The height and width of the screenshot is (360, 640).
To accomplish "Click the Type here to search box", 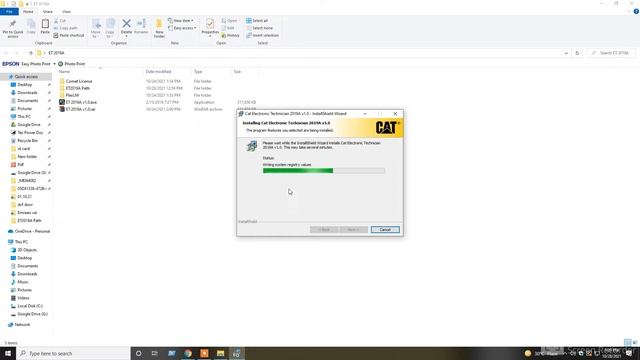I will [x=73, y=353].
